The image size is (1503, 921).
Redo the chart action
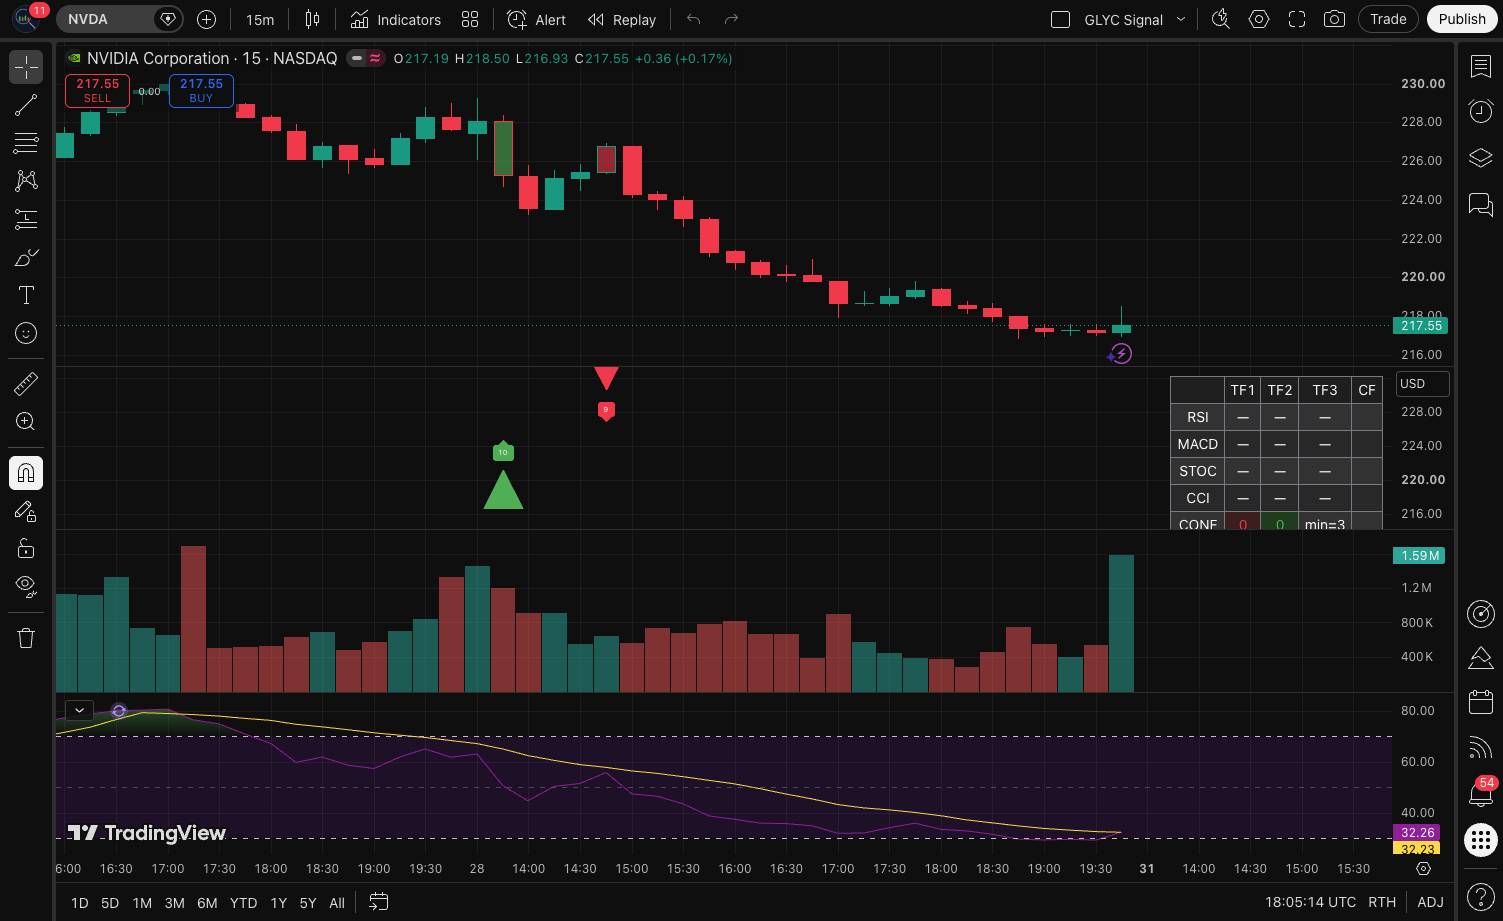tap(731, 19)
